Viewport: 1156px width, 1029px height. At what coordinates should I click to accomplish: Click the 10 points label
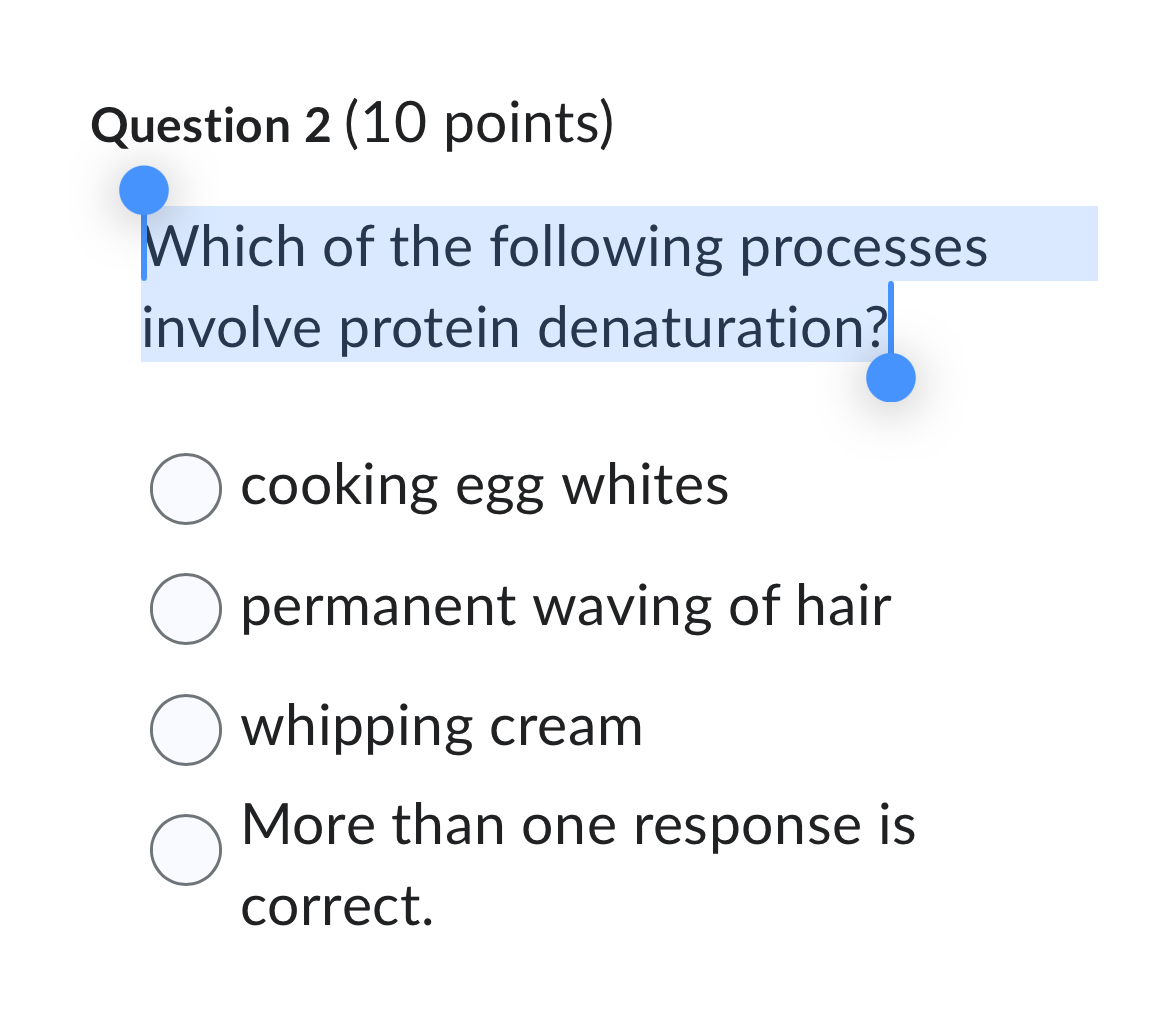[478, 124]
